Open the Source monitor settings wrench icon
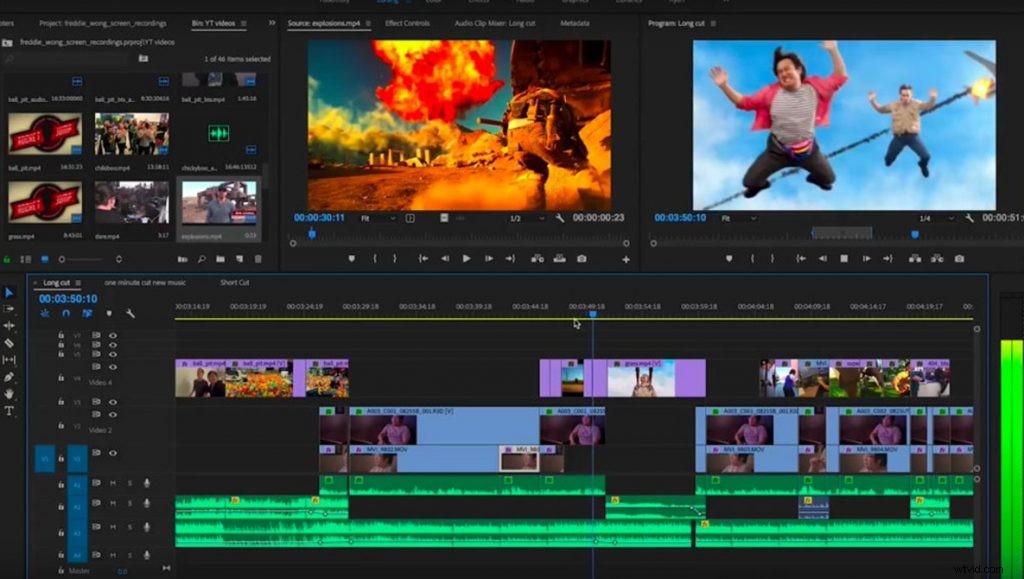The image size is (1024, 579). click(559, 219)
